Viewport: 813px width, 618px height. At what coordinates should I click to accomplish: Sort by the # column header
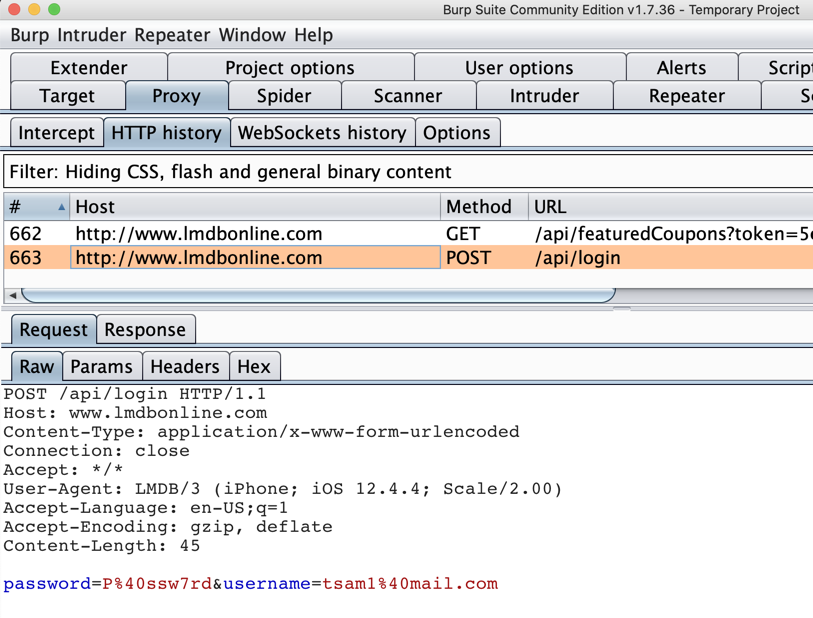[37, 207]
